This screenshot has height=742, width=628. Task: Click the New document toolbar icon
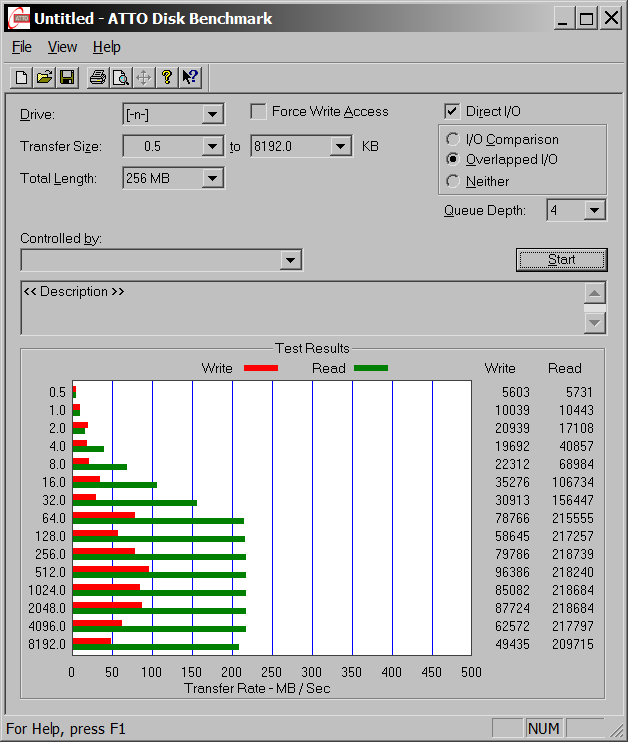(22, 77)
